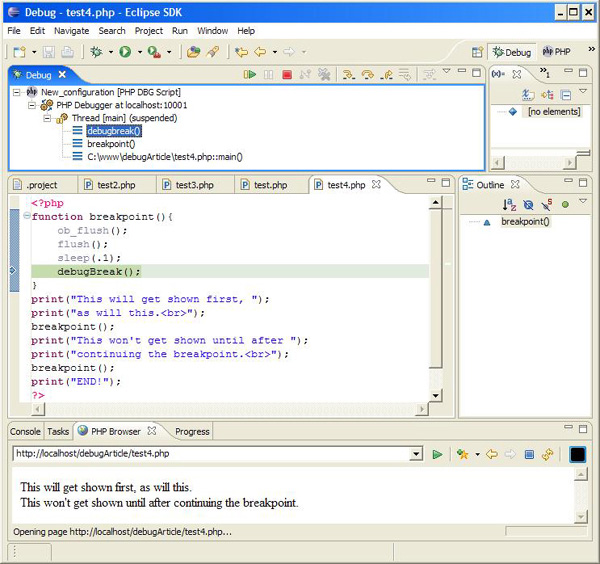The image size is (600, 564).
Task: Open the Run menu
Action: coord(179,31)
